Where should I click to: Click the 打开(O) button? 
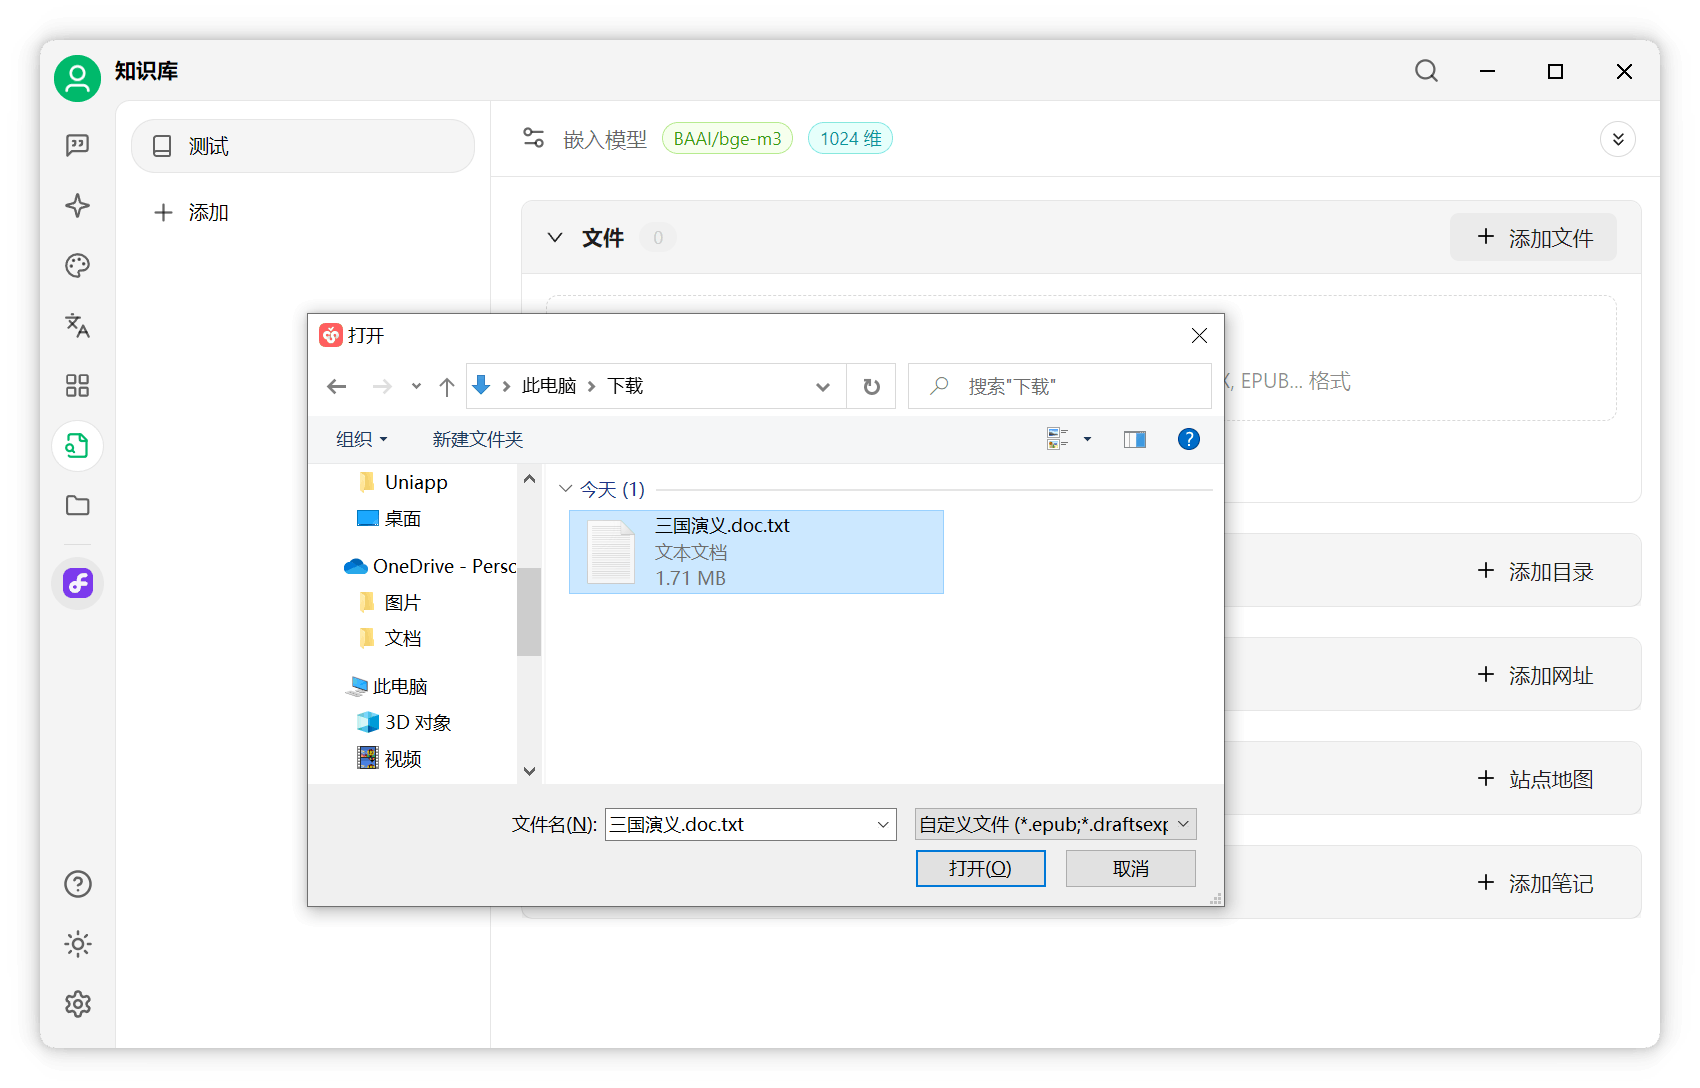[980, 868]
